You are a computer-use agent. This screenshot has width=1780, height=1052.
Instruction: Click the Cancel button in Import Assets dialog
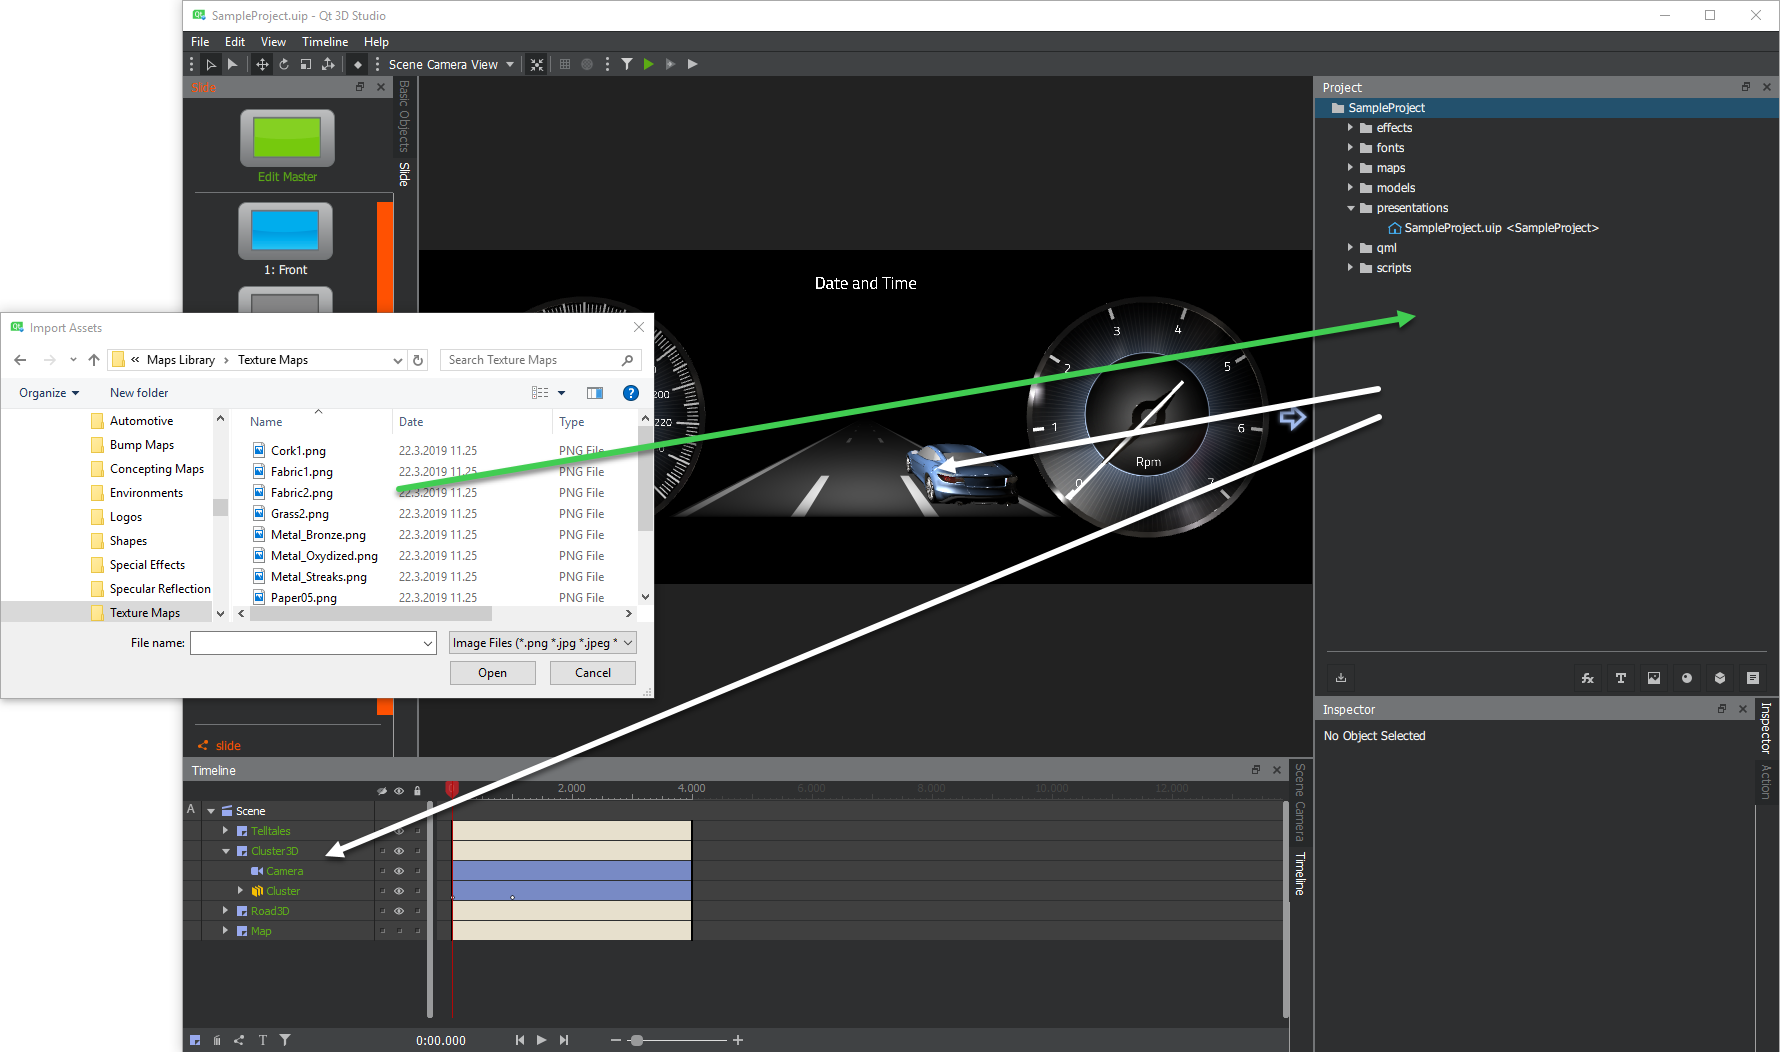(592, 672)
